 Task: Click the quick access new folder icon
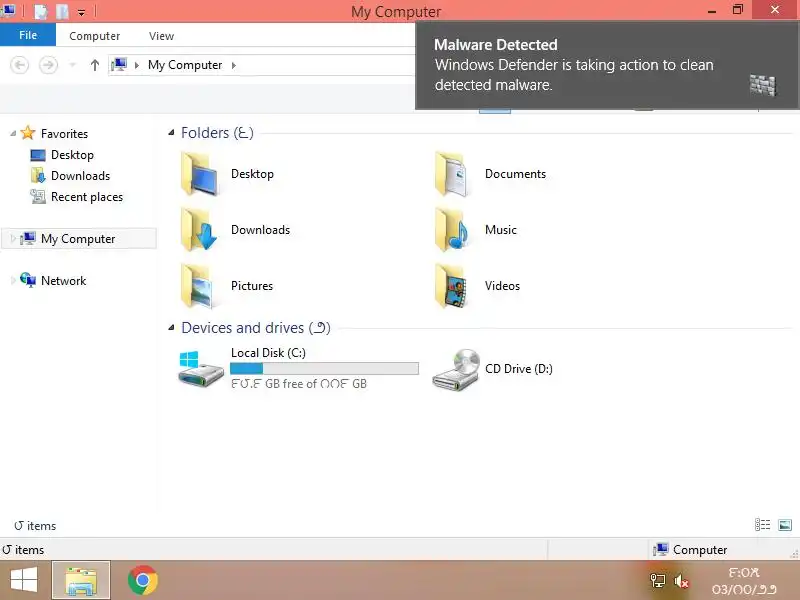click(62, 11)
